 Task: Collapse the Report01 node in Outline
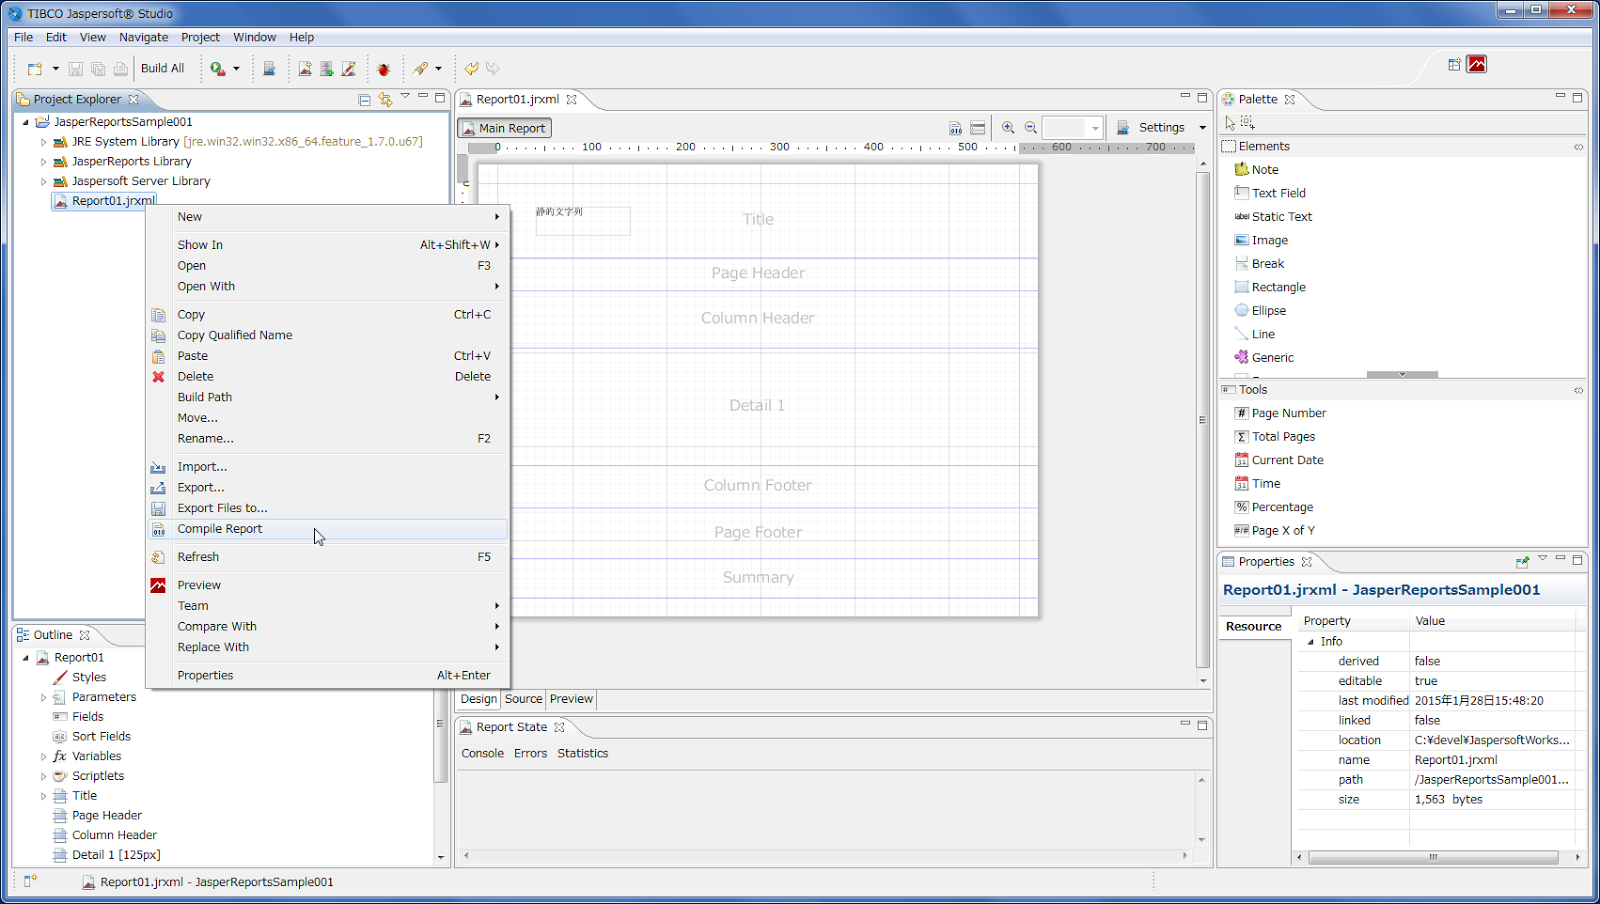[x=25, y=657]
